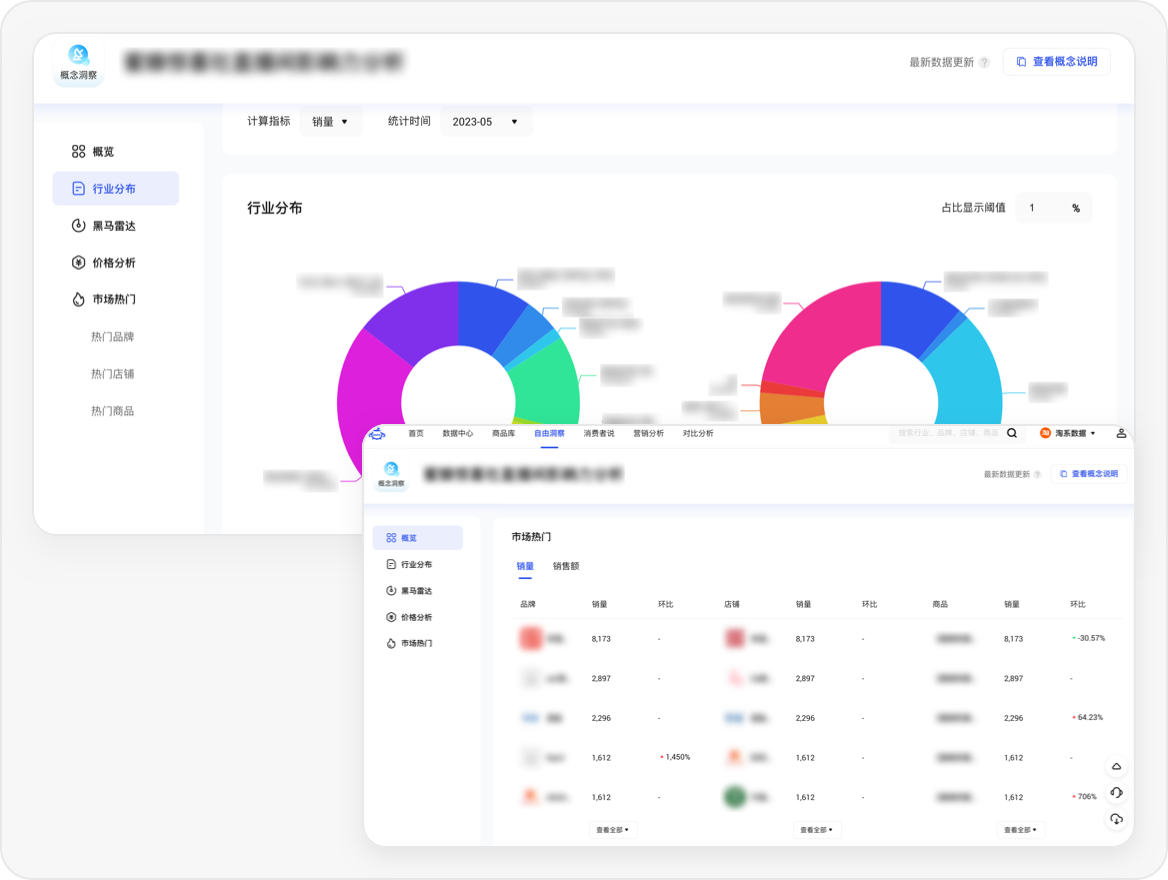Viewport: 1168px width, 880px height.
Task: Click 查看概念说明 button in the front window
Action: [x=1089, y=474]
